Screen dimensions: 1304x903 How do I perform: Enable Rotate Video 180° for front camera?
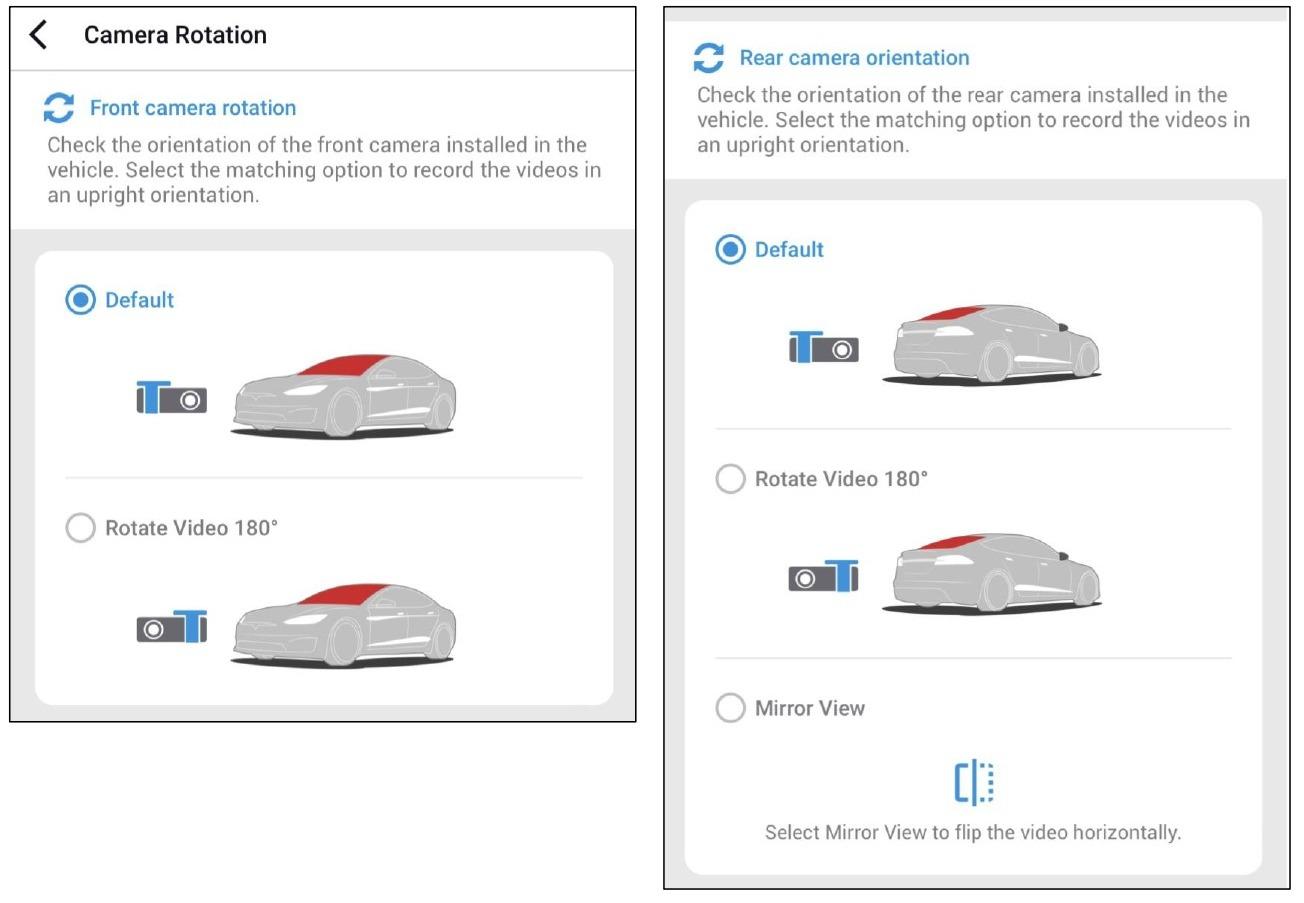click(80, 528)
